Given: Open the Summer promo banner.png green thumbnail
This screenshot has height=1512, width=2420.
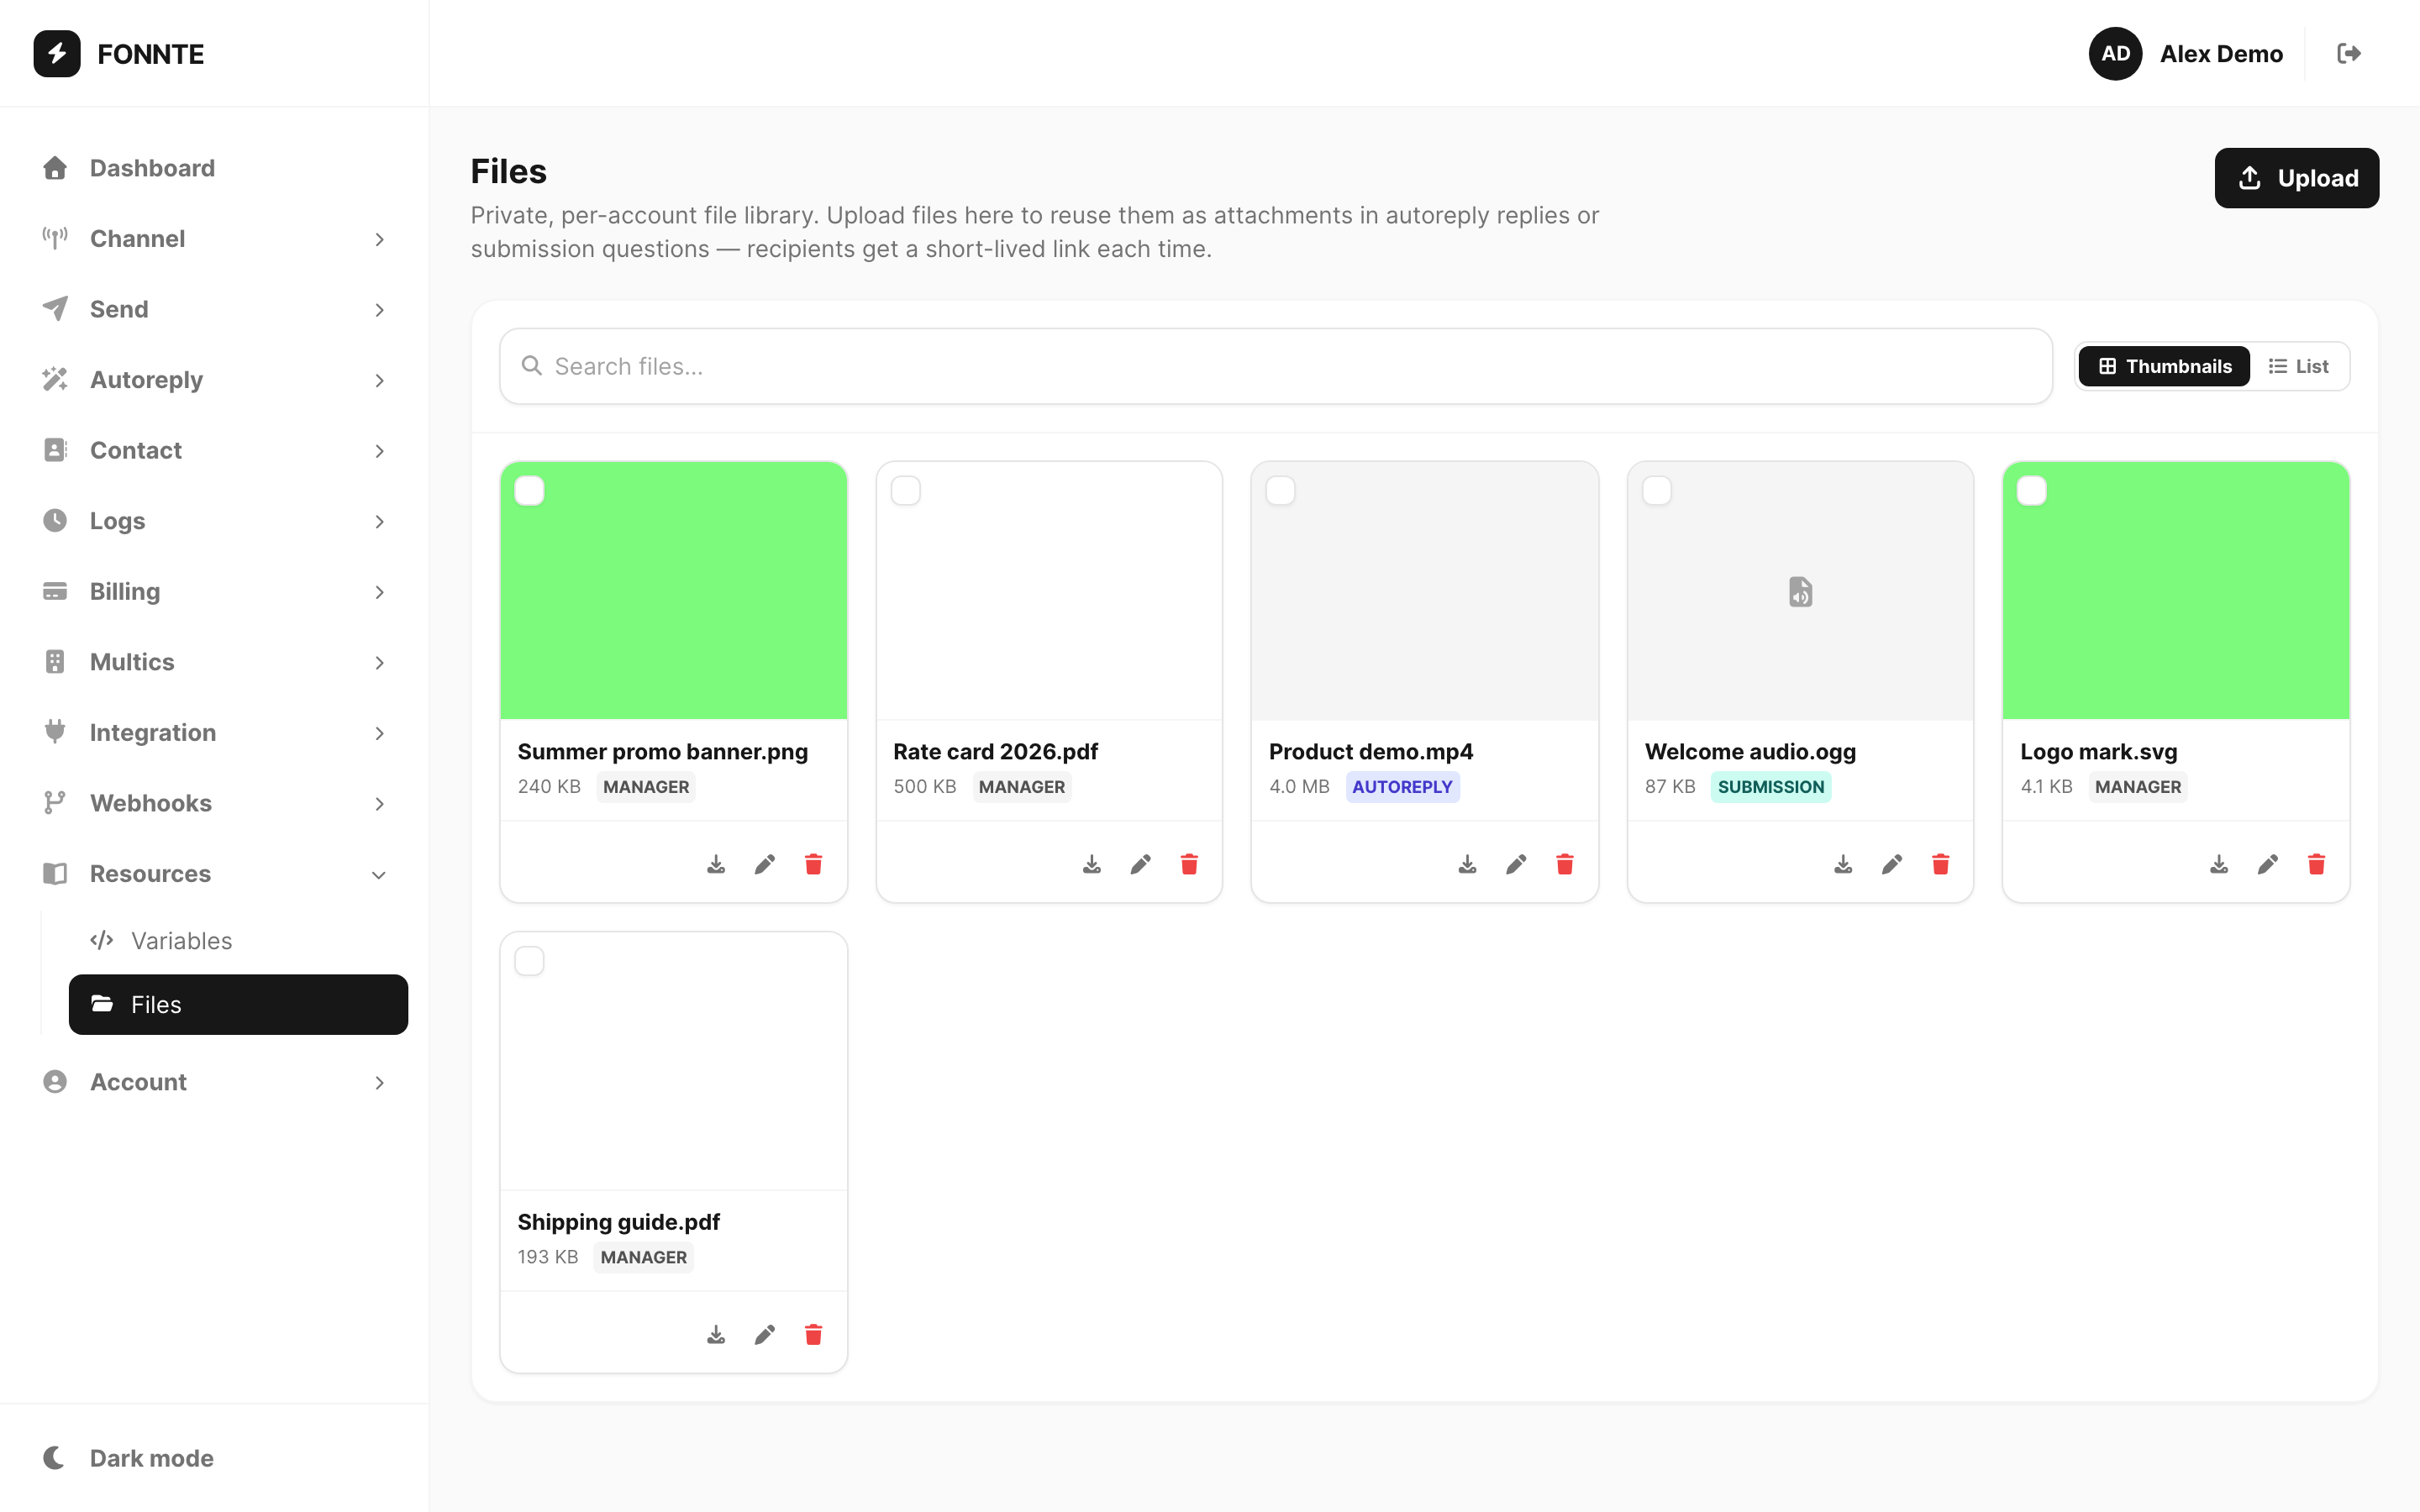Looking at the screenshot, I should pos(674,590).
